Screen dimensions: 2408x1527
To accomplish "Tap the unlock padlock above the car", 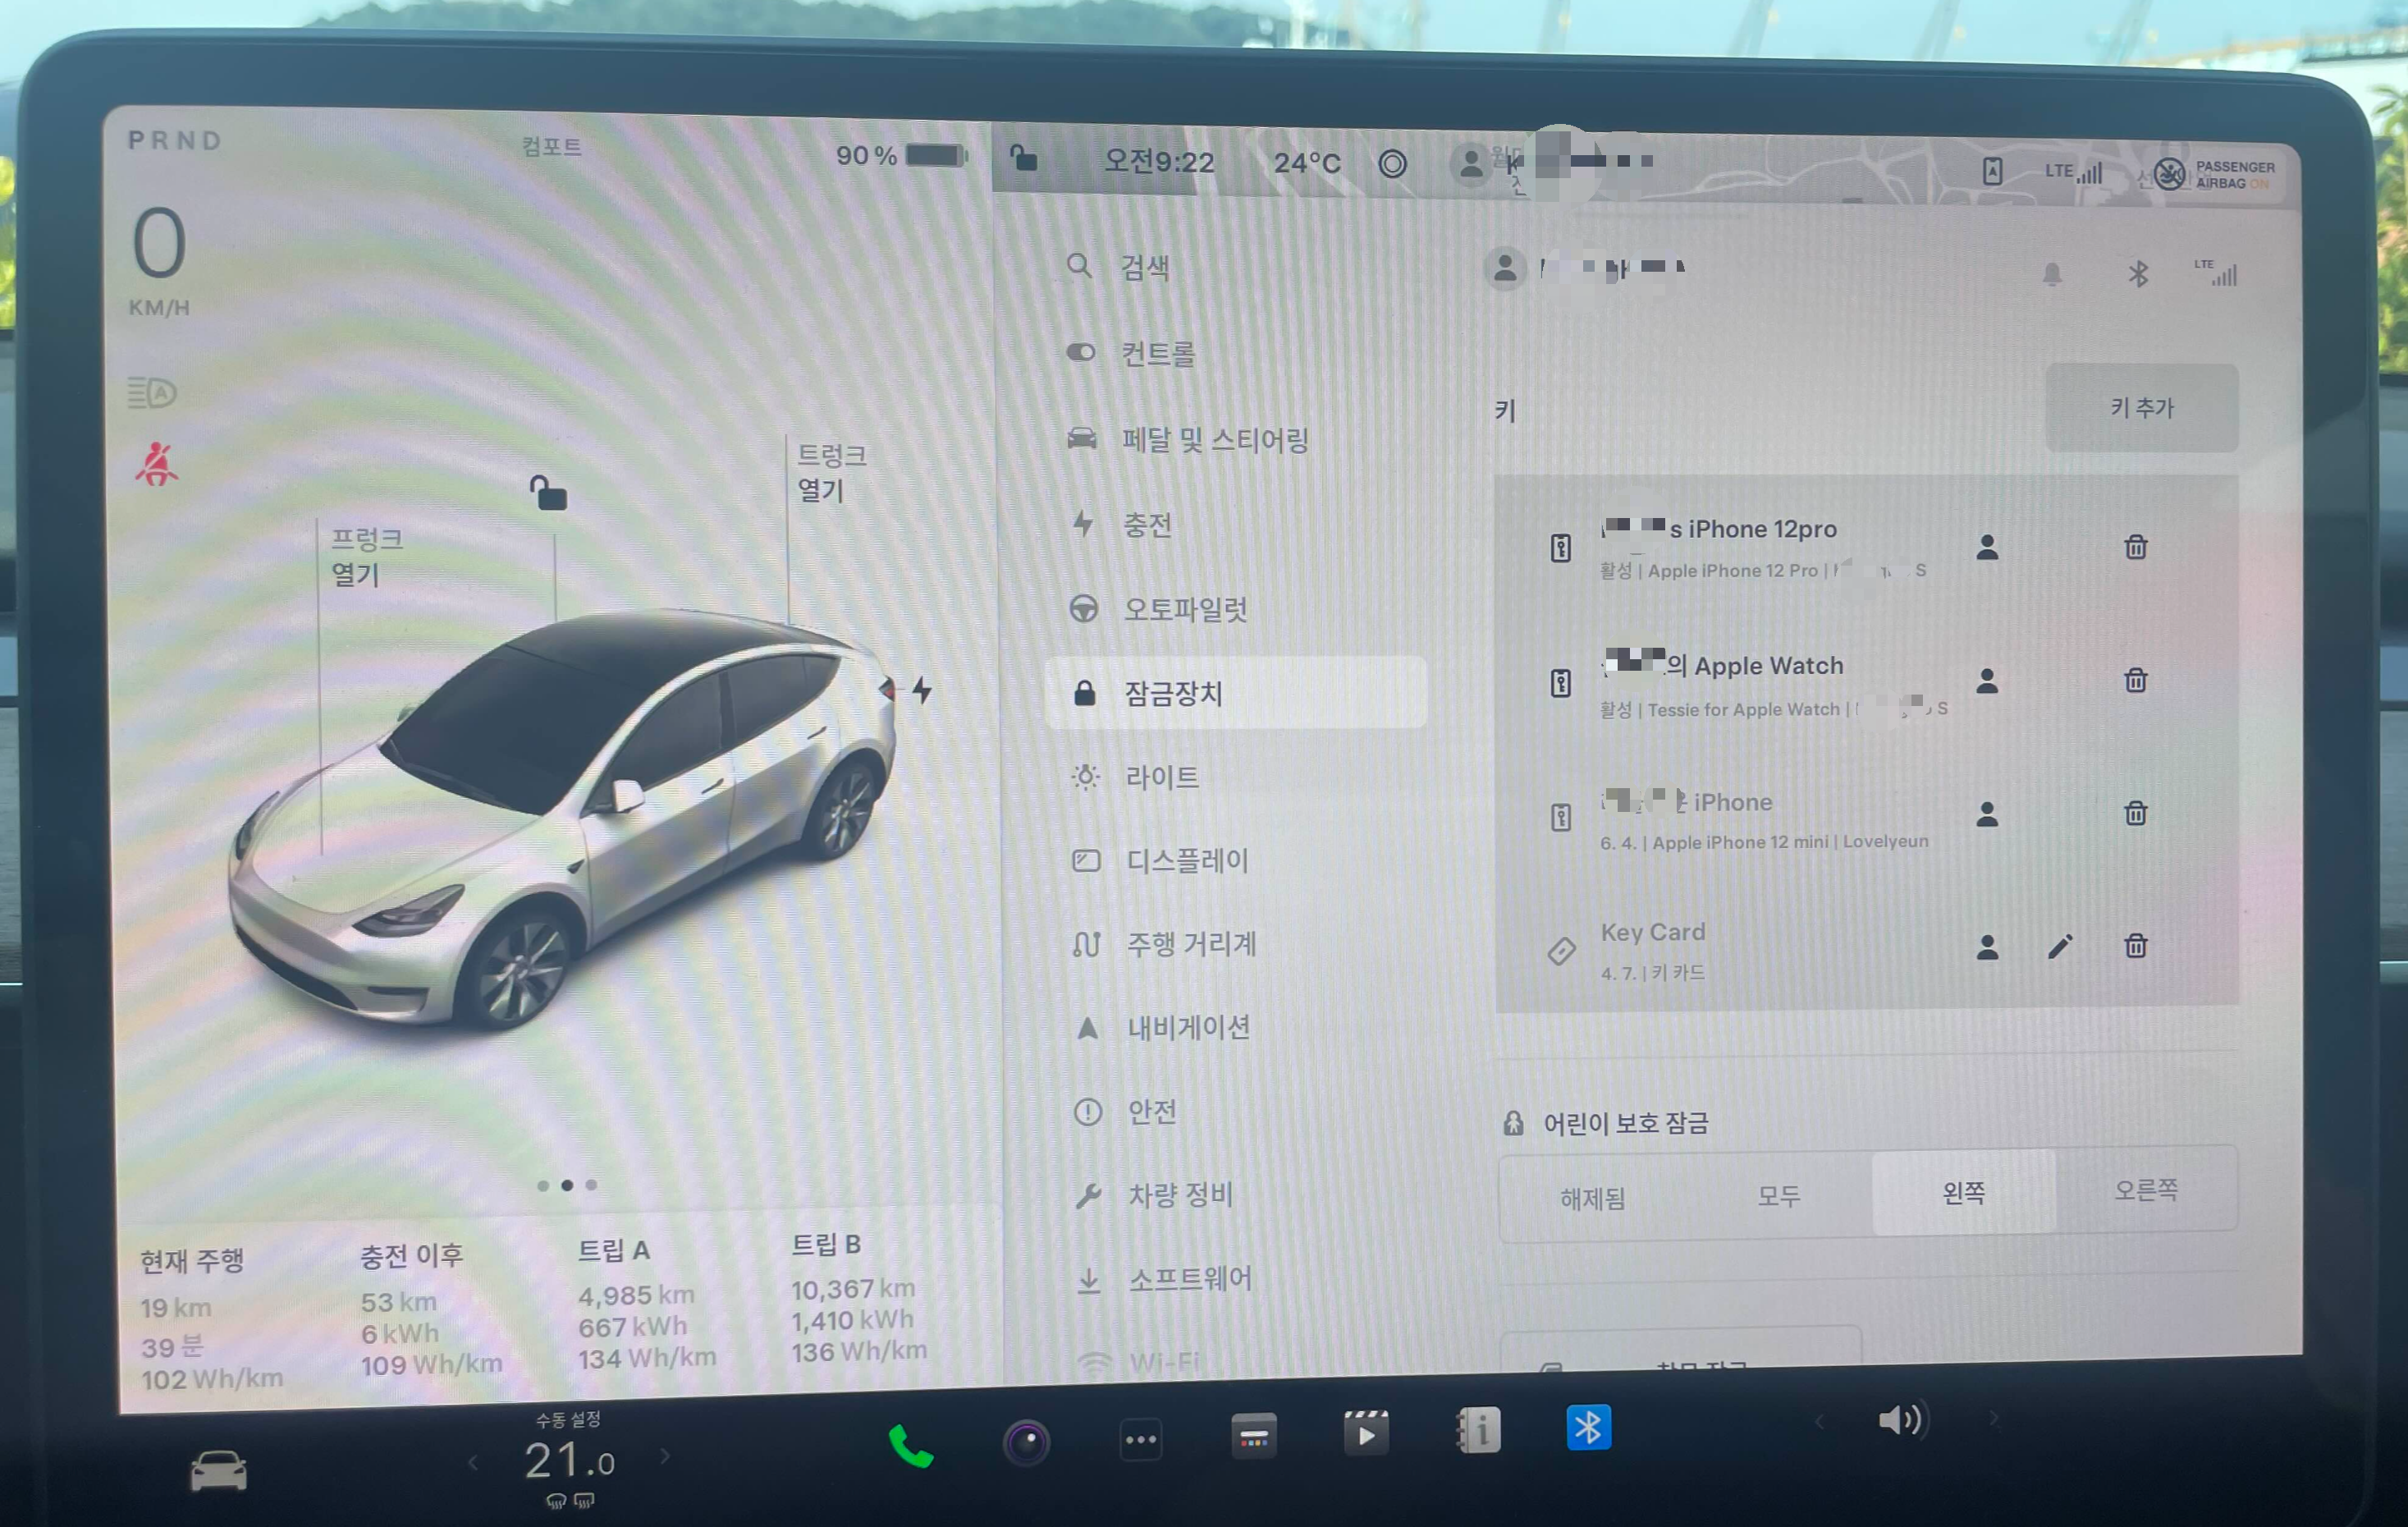I will pyautogui.click(x=548, y=494).
